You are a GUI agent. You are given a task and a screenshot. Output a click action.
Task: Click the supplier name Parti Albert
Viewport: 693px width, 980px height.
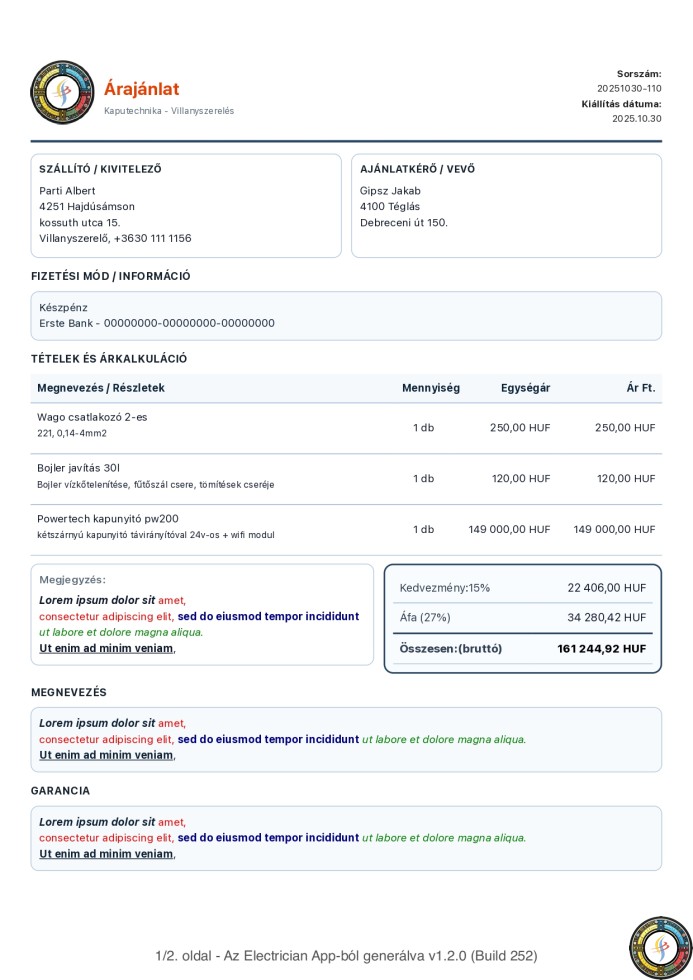click(x=67, y=191)
